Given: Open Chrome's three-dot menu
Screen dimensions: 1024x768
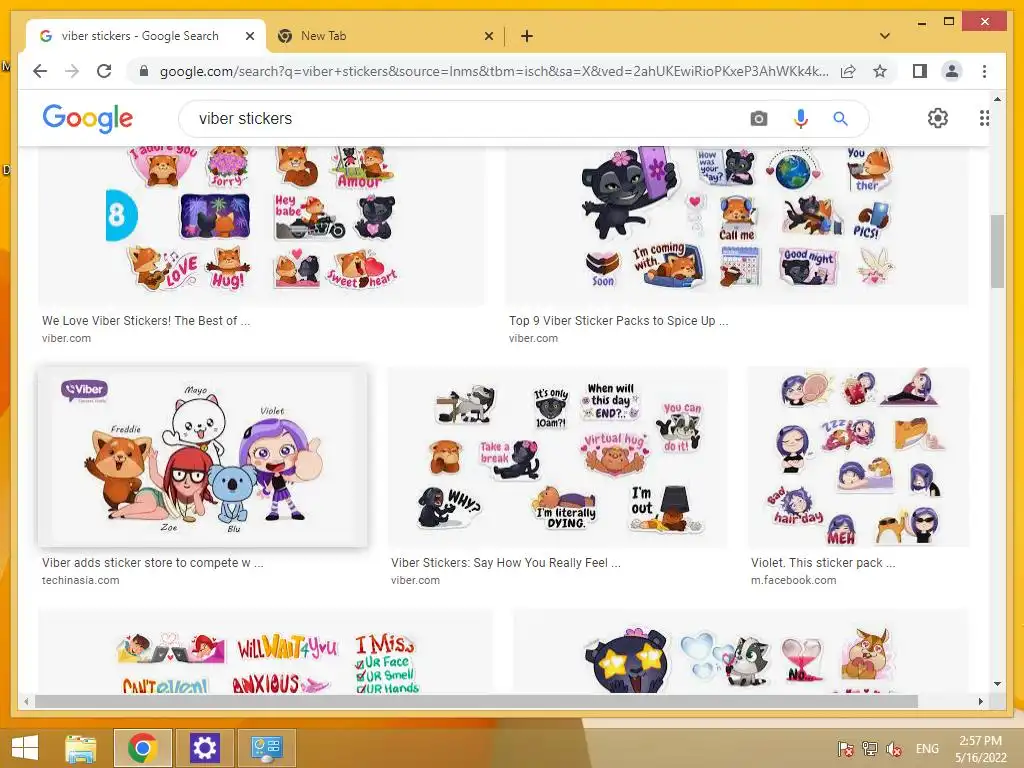Looking at the screenshot, I should [984, 71].
